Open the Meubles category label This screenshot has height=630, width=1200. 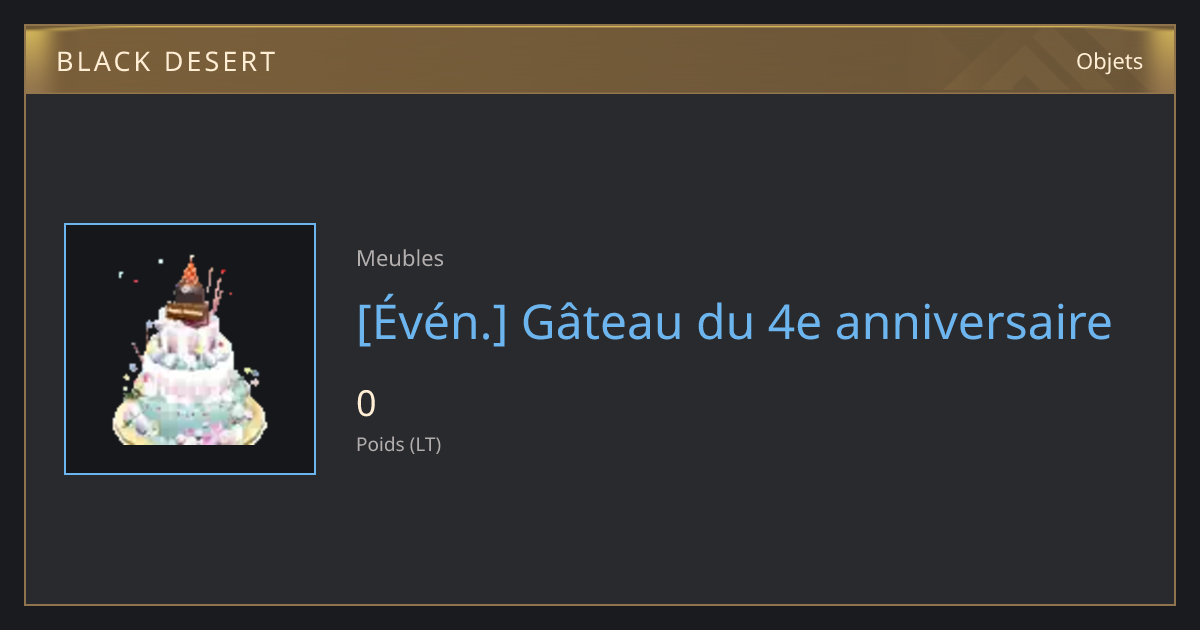[400, 258]
